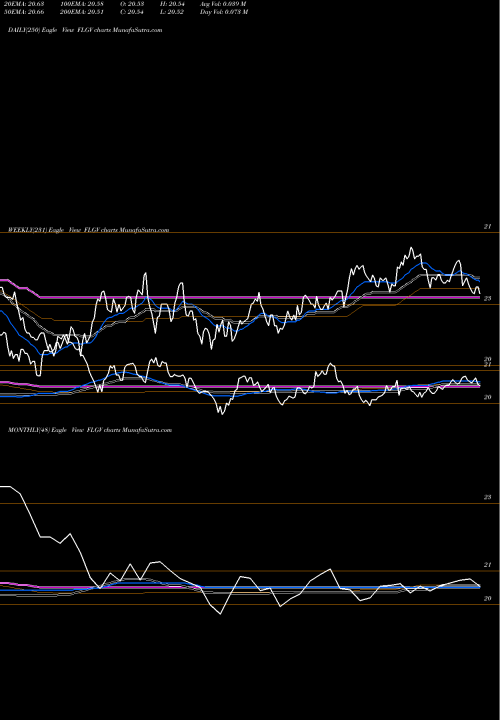Click the 'Avg Vol' reading

223,4
